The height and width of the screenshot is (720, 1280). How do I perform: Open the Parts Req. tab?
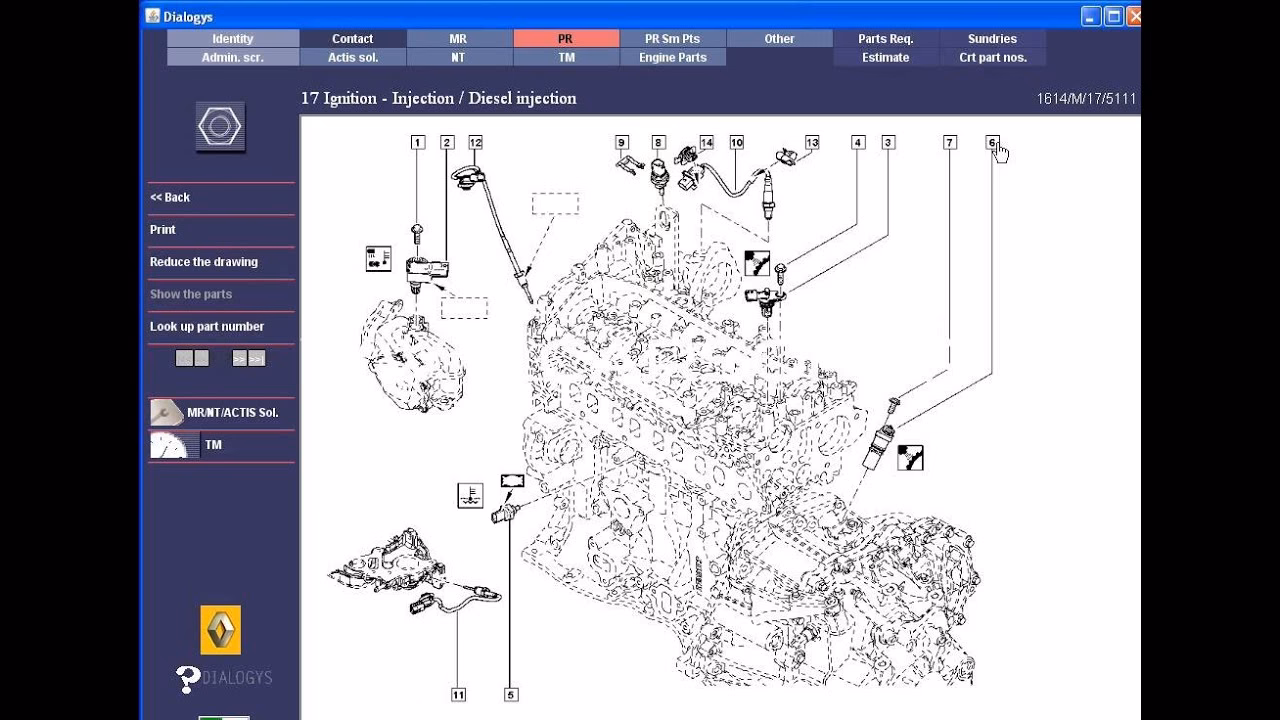[885, 39]
